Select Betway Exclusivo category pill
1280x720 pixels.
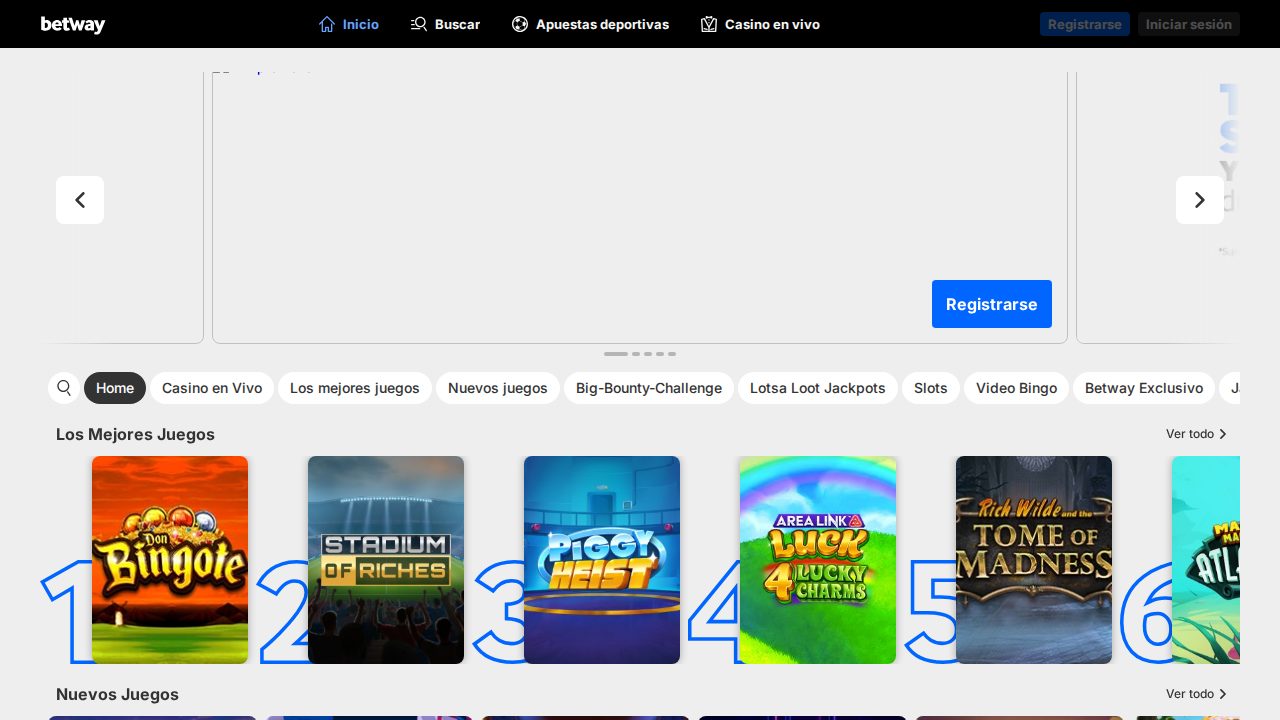click(x=1144, y=388)
